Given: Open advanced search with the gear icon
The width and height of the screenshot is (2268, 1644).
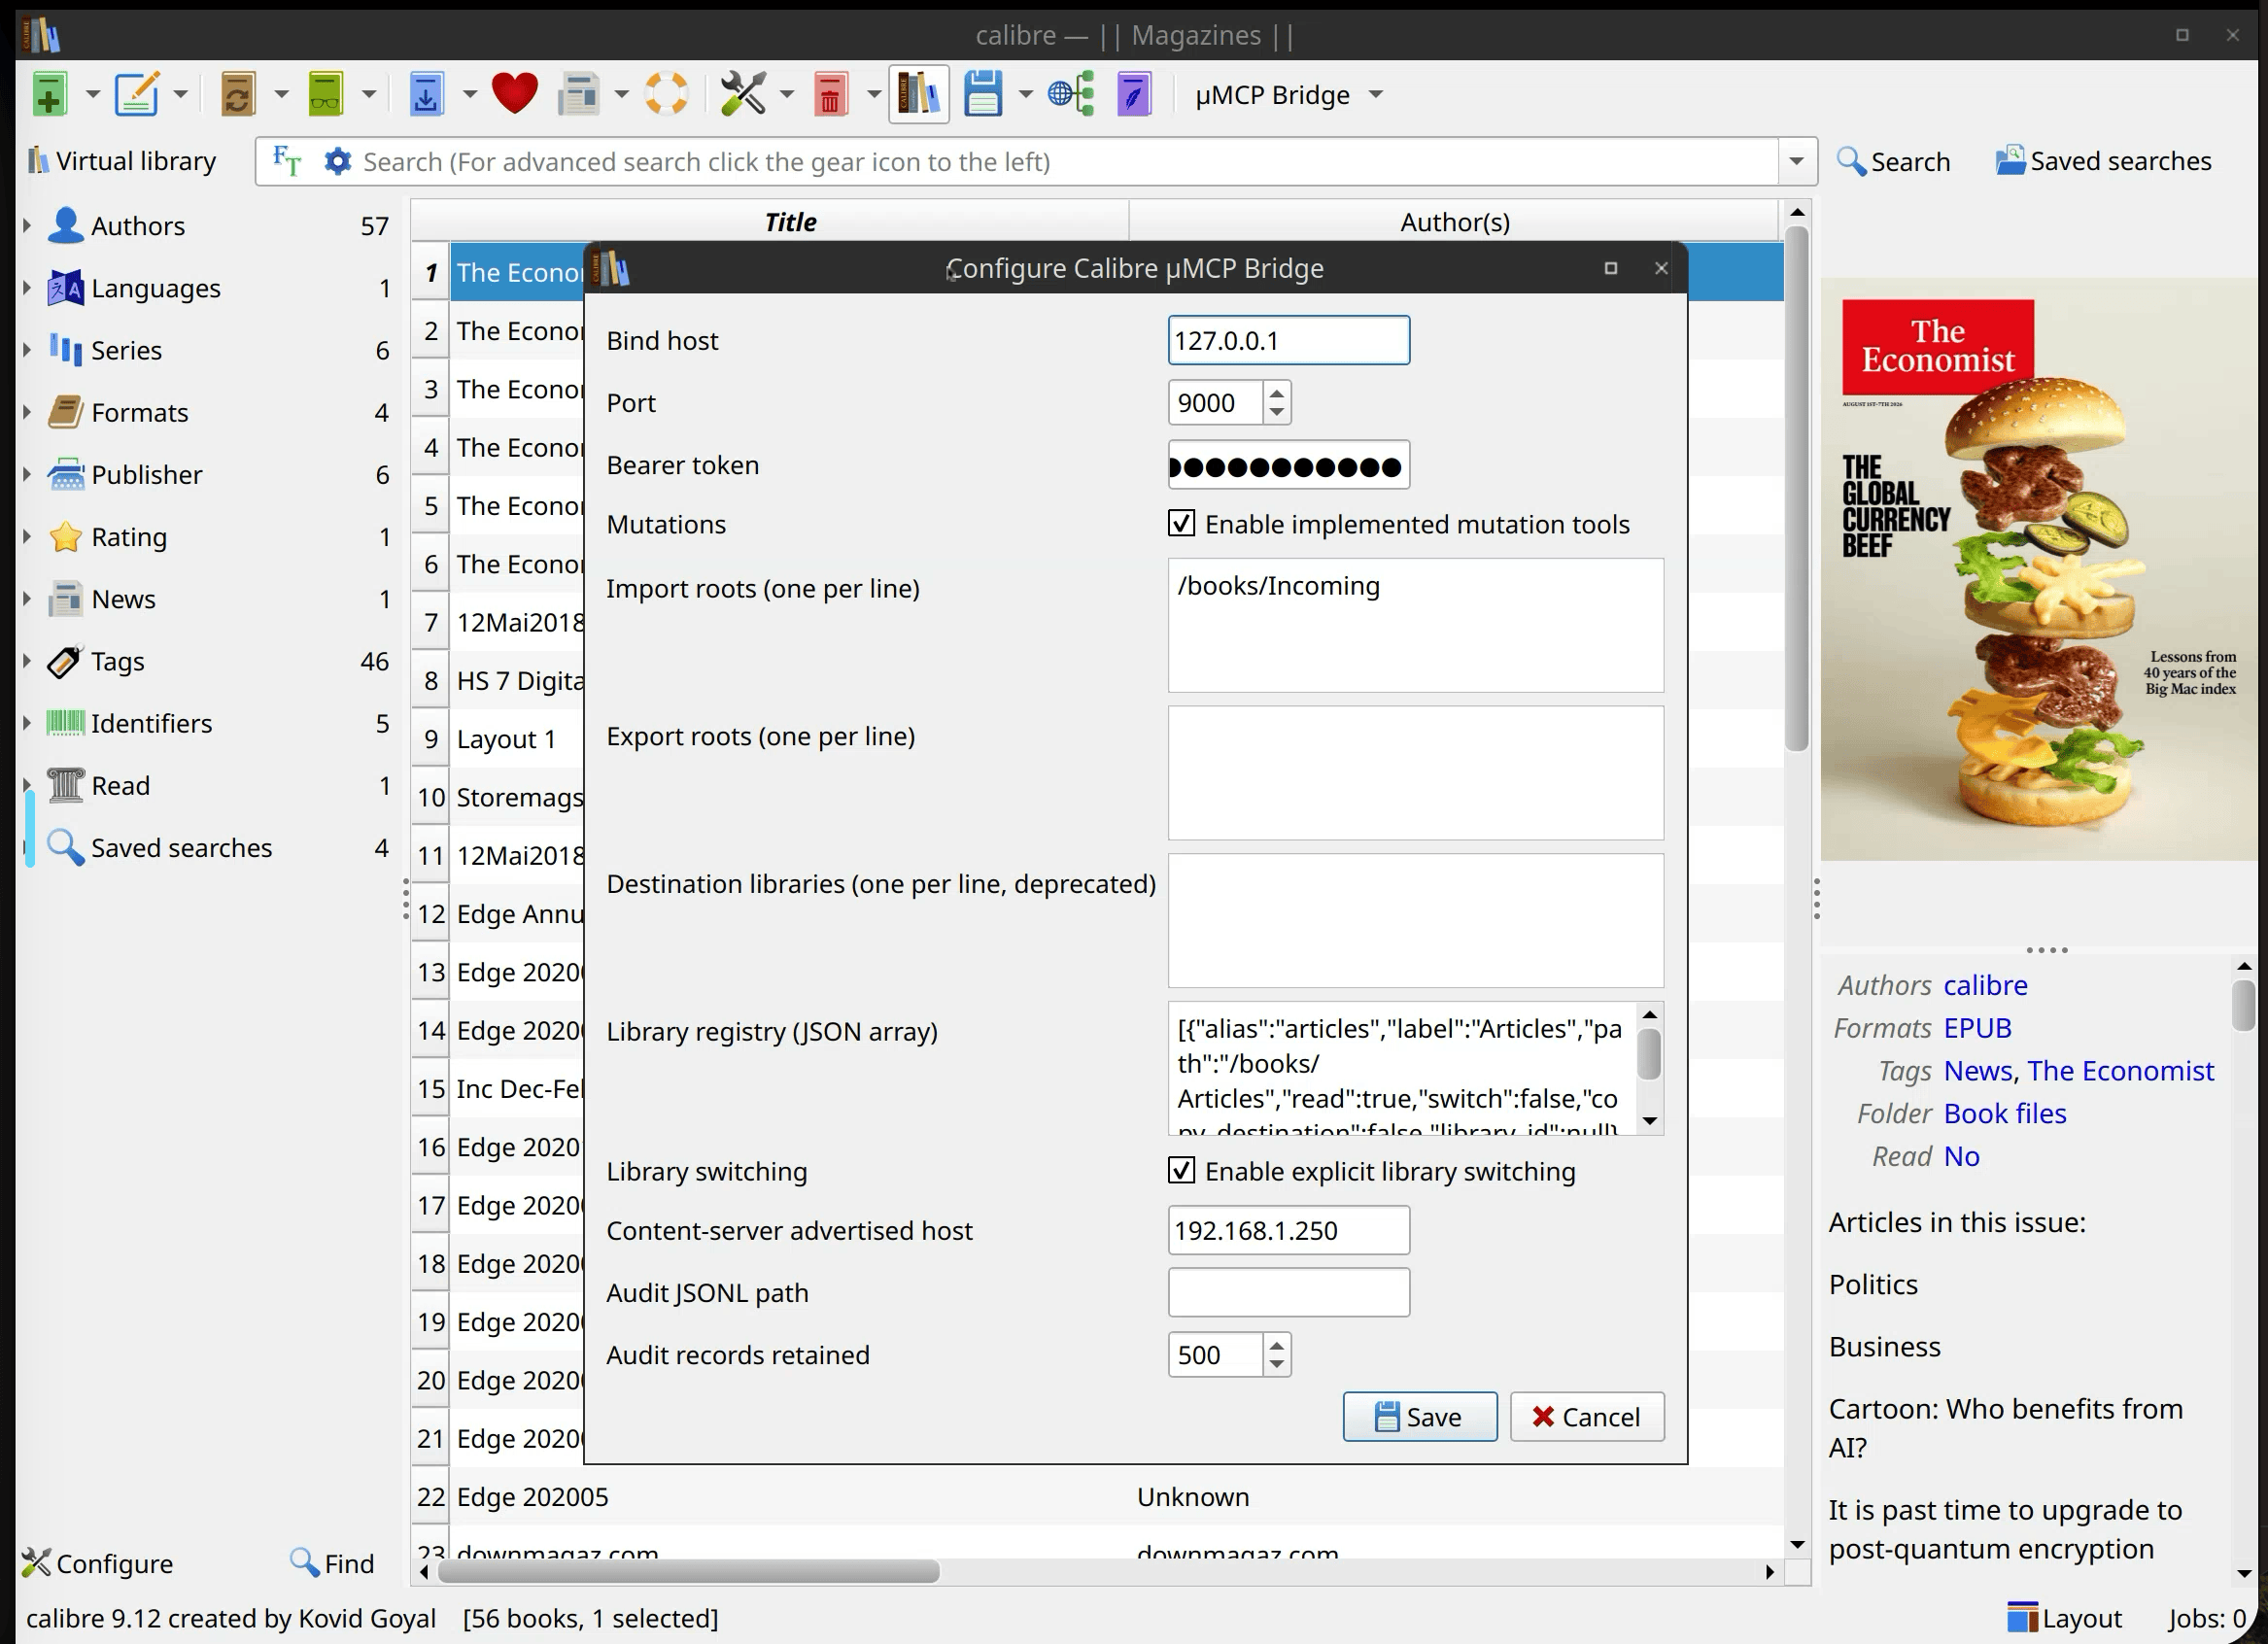Looking at the screenshot, I should [x=338, y=161].
